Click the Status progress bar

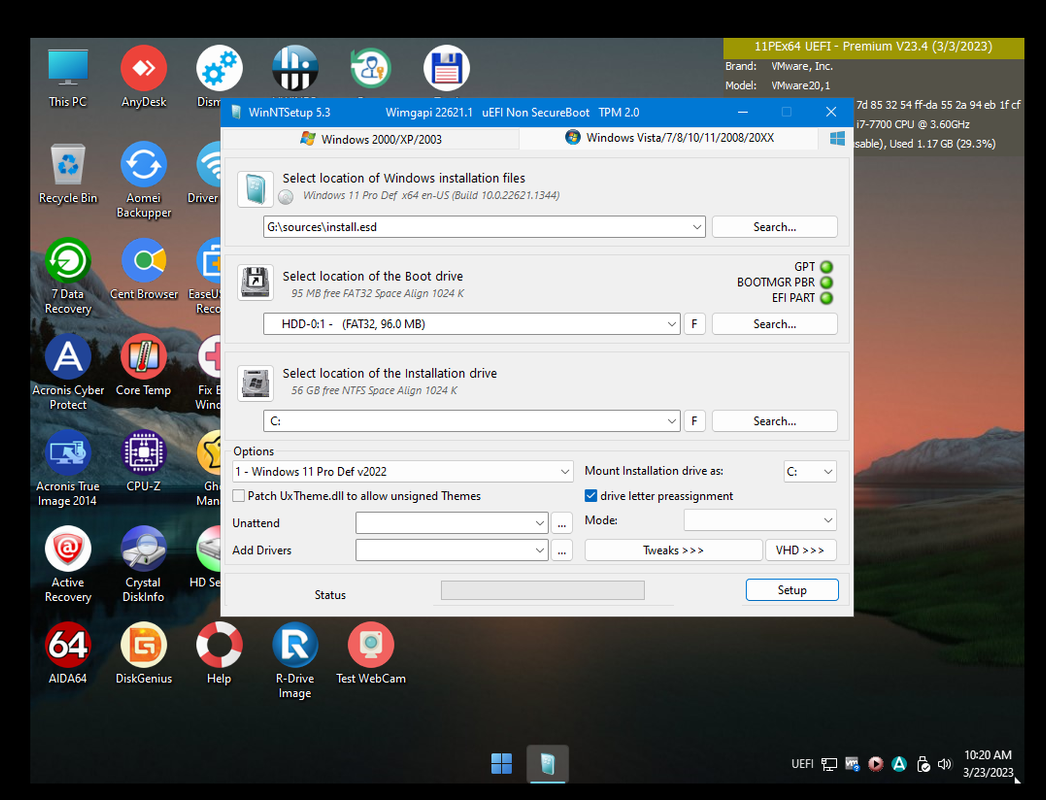(542, 590)
